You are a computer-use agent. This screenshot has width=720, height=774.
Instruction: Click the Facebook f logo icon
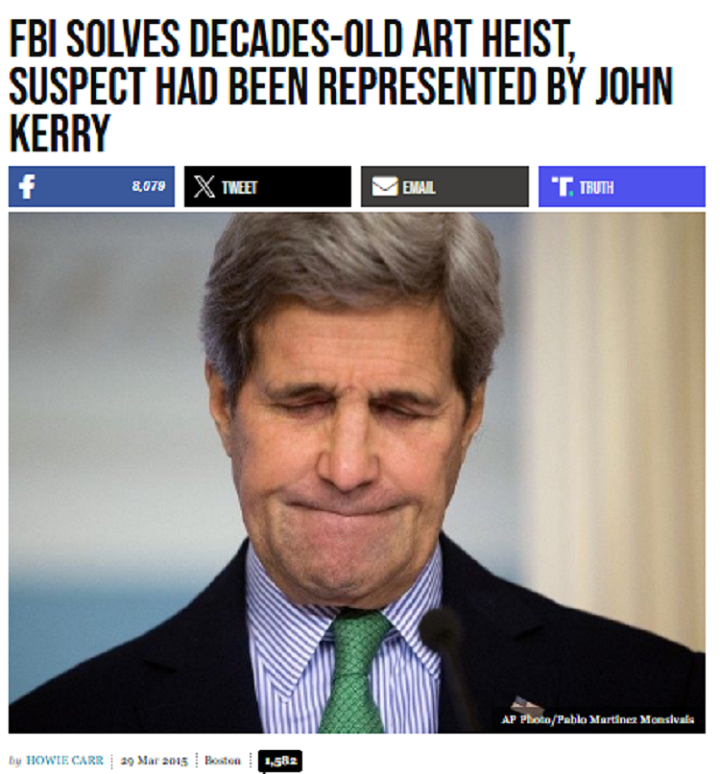pos(27,187)
